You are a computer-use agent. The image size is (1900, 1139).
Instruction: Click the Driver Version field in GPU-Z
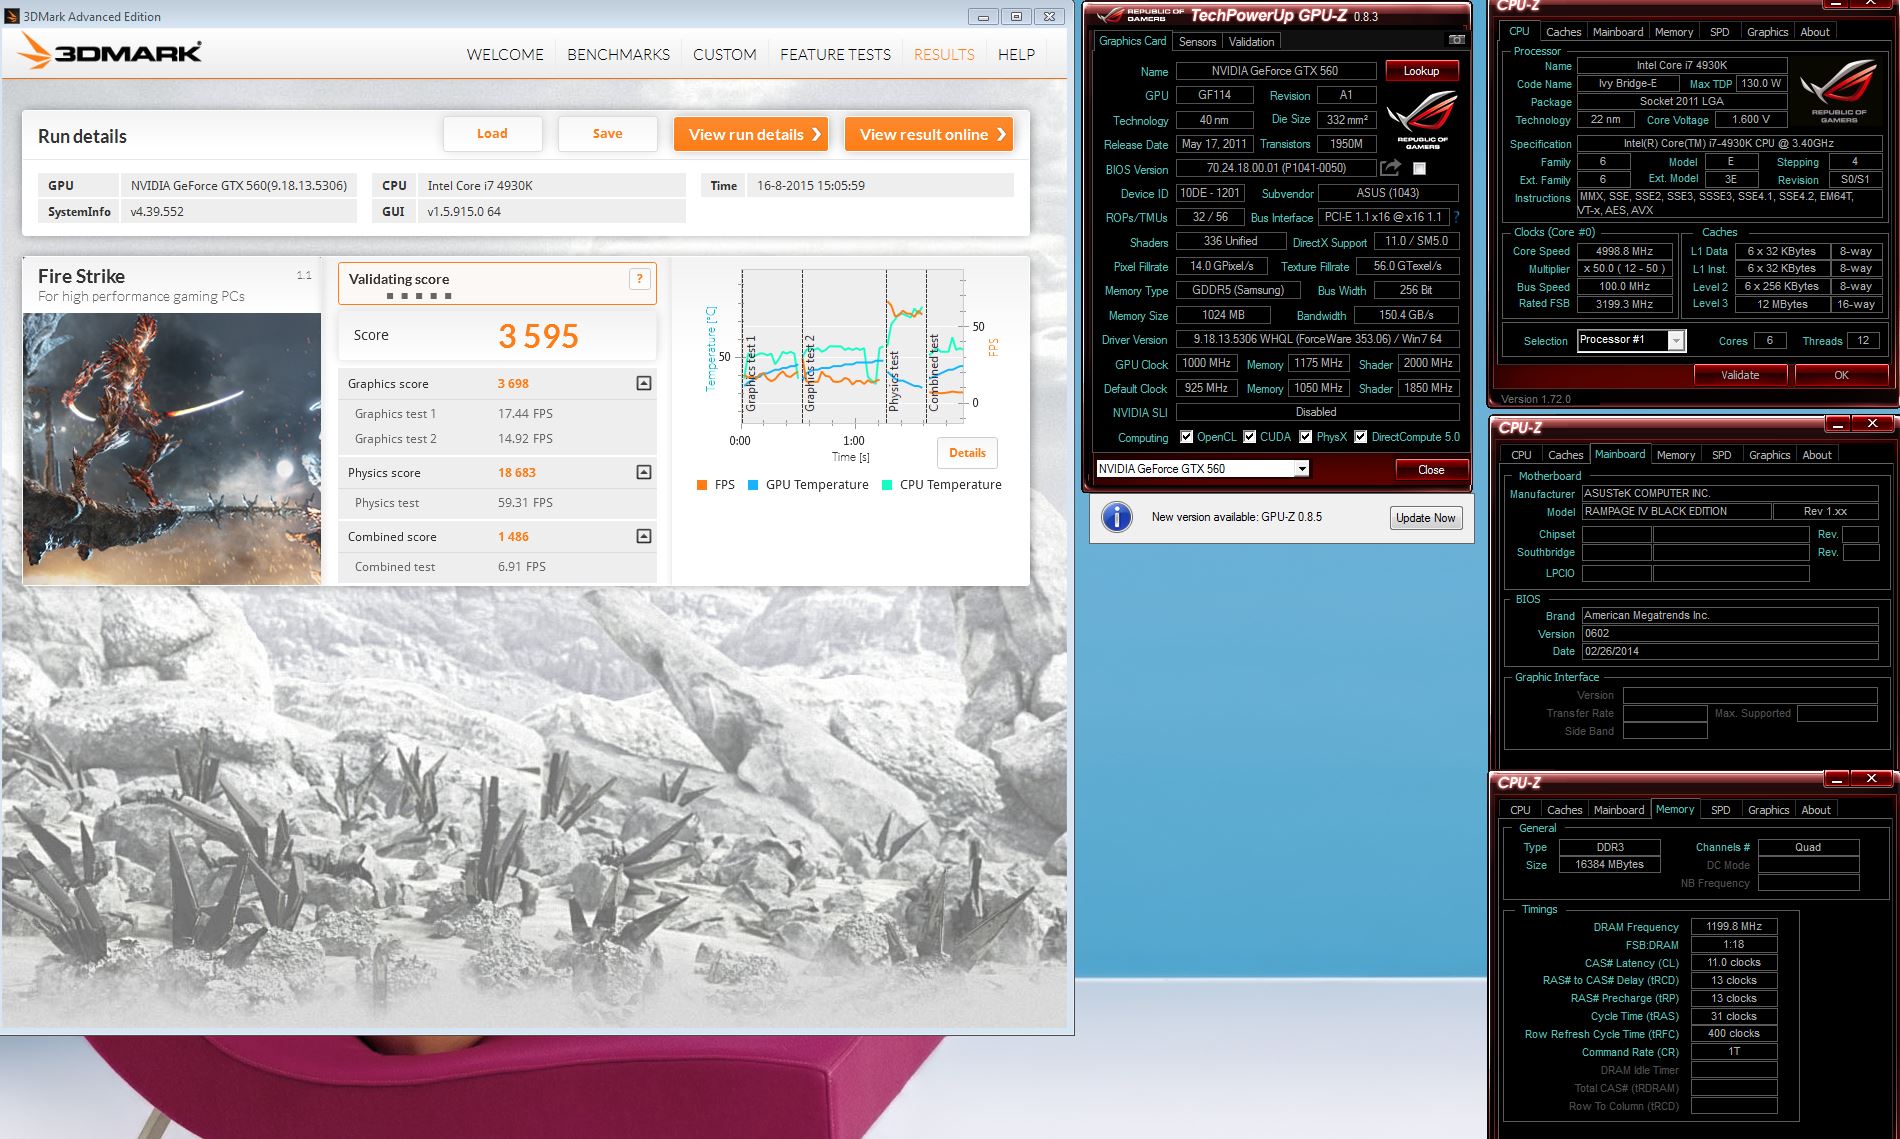coord(1317,339)
